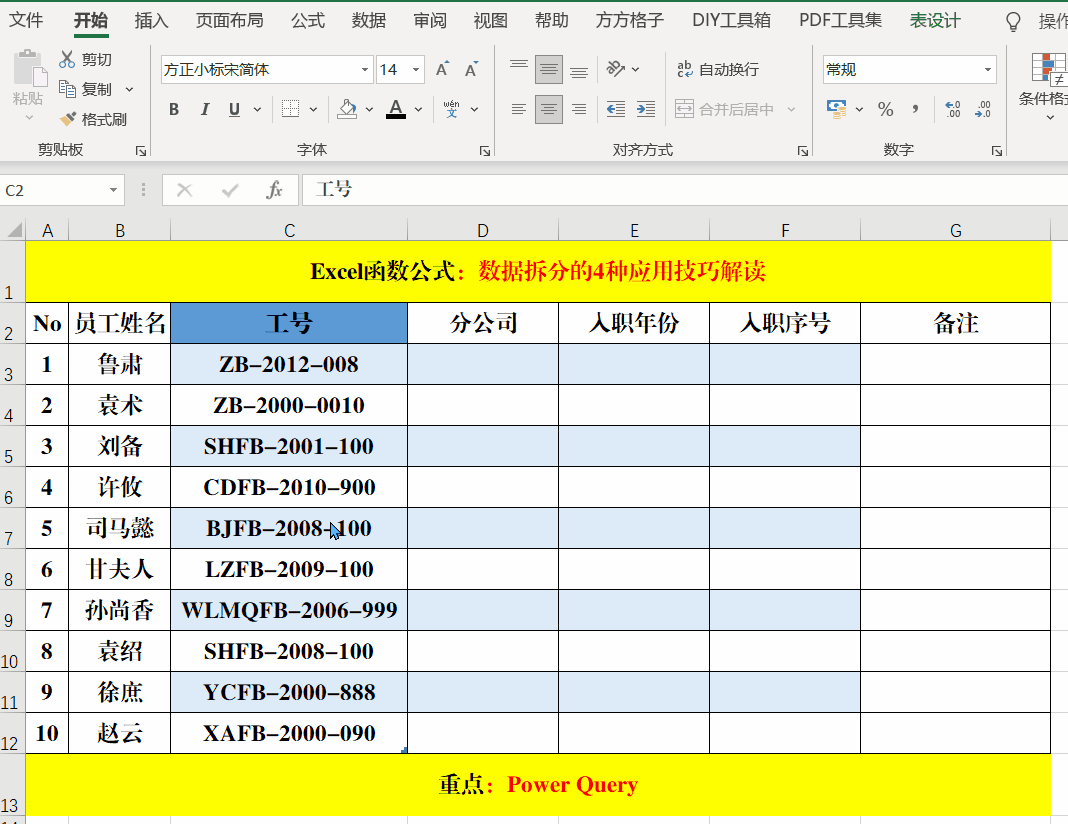This screenshot has width=1068, height=824.
Task: Toggle center horizontal alignment
Action: point(549,109)
